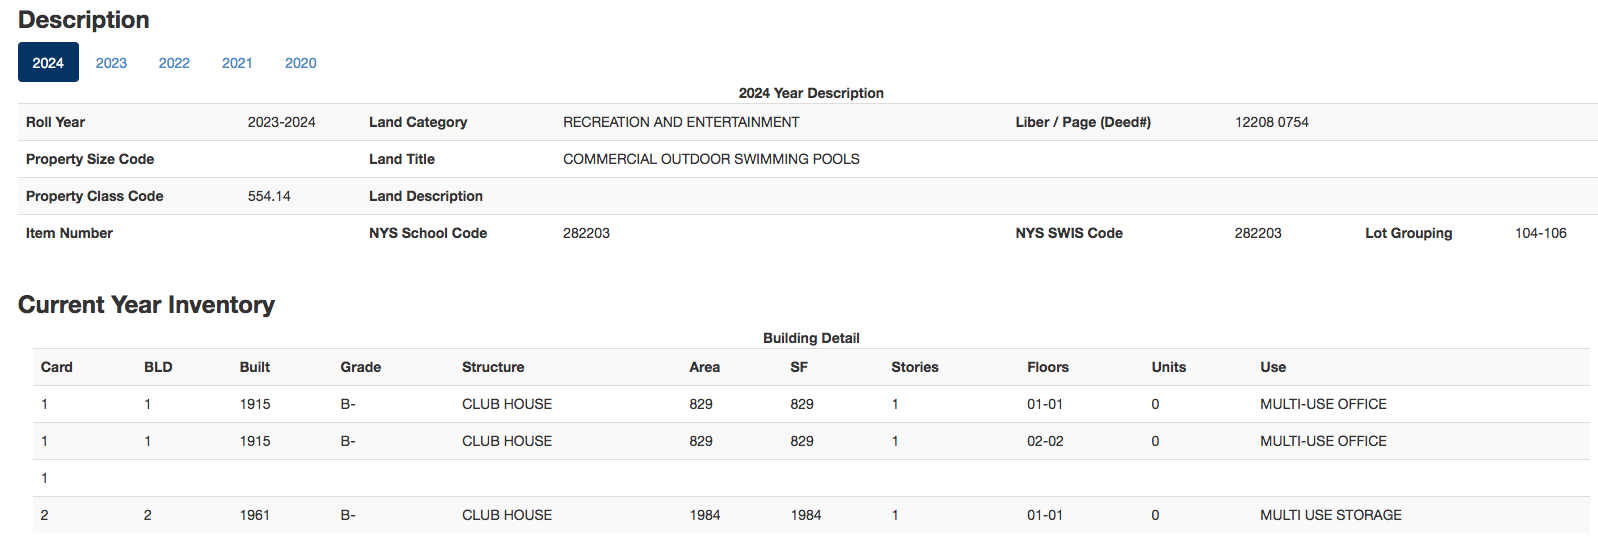
Task: View the 2021 year description tab
Action: [x=237, y=63]
